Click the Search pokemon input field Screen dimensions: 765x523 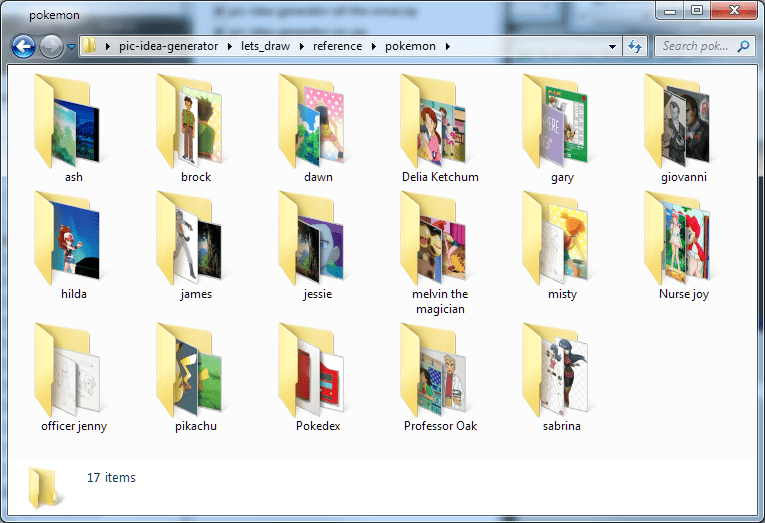(x=696, y=46)
